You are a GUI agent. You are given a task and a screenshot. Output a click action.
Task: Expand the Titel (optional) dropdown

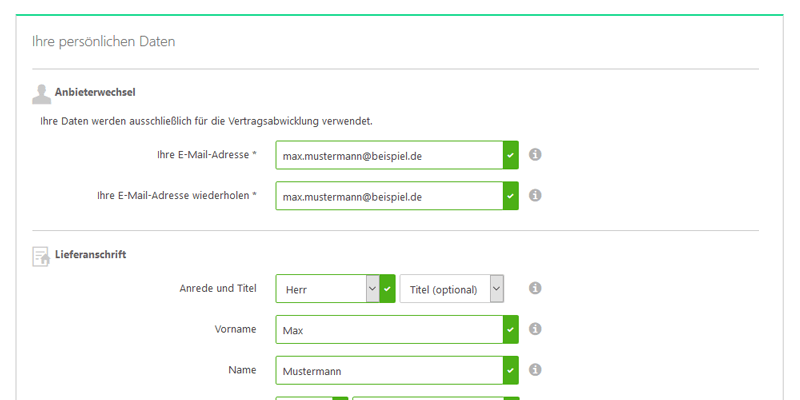pyautogui.click(x=451, y=289)
